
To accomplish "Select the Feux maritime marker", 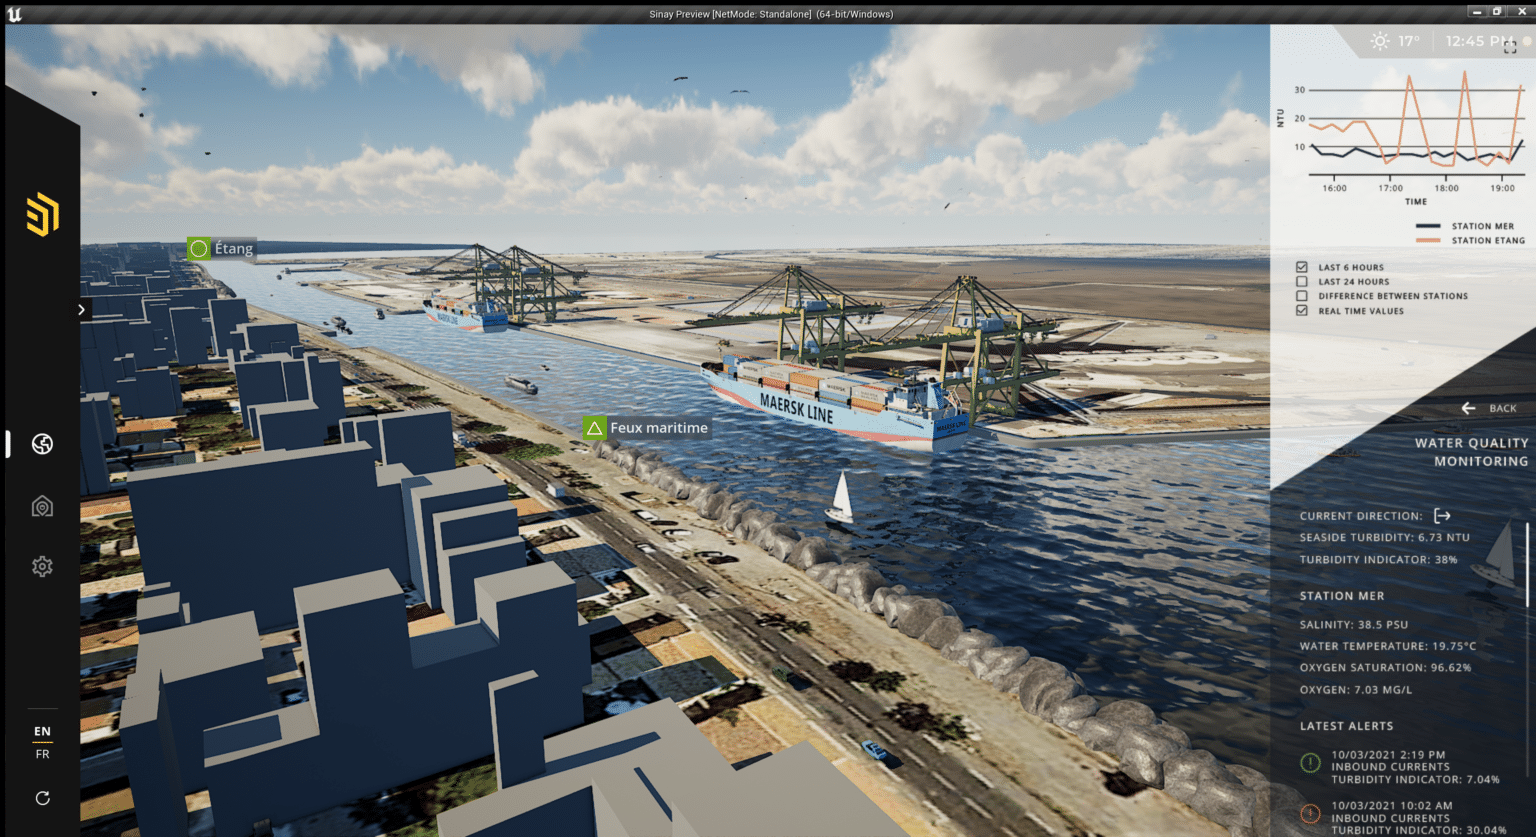I will point(595,426).
